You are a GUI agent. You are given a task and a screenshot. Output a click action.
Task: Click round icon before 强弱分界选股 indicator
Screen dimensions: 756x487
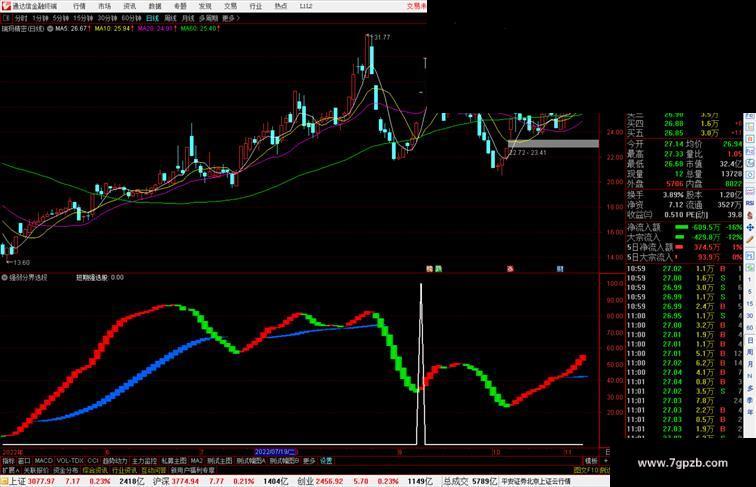4,278
